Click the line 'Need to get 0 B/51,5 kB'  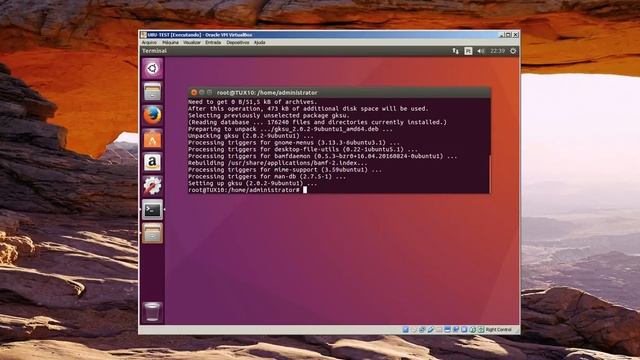pyautogui.click(x=252, y=102)
